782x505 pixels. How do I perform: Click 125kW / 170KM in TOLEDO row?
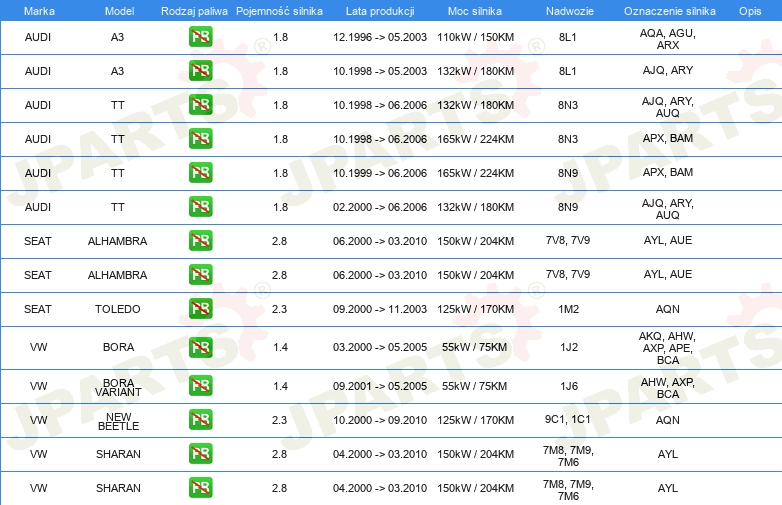475,309
